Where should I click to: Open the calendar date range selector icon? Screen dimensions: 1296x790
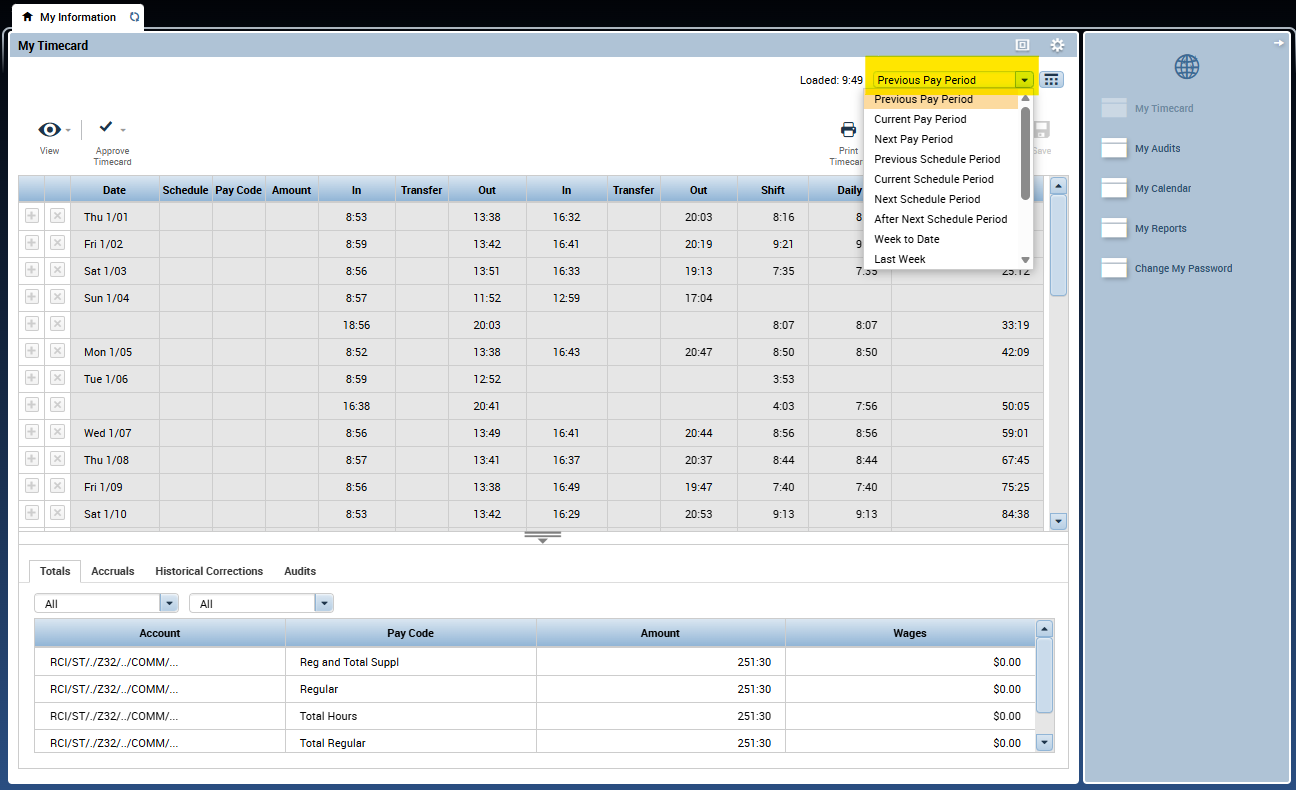coord(1051,80)
